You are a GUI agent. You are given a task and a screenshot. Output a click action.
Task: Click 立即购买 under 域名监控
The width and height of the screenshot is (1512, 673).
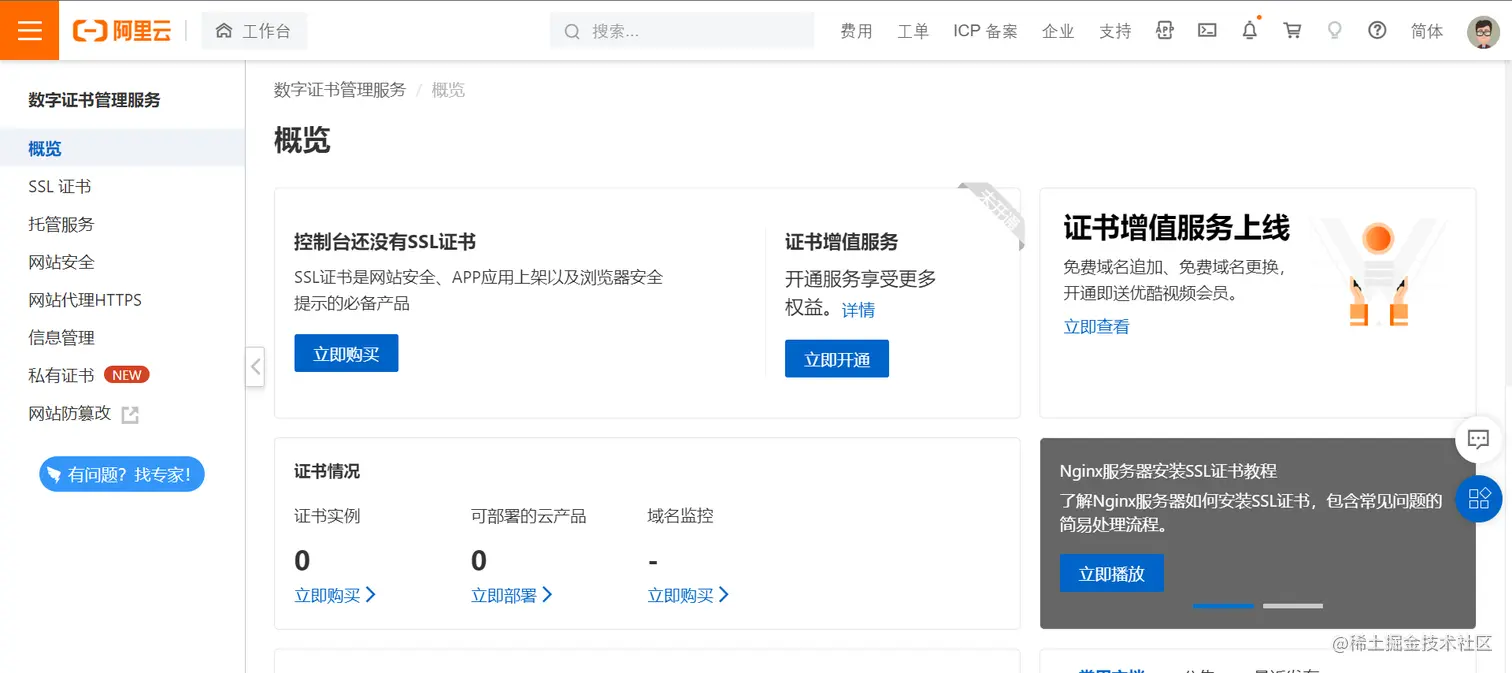click(x=689, y=595)
